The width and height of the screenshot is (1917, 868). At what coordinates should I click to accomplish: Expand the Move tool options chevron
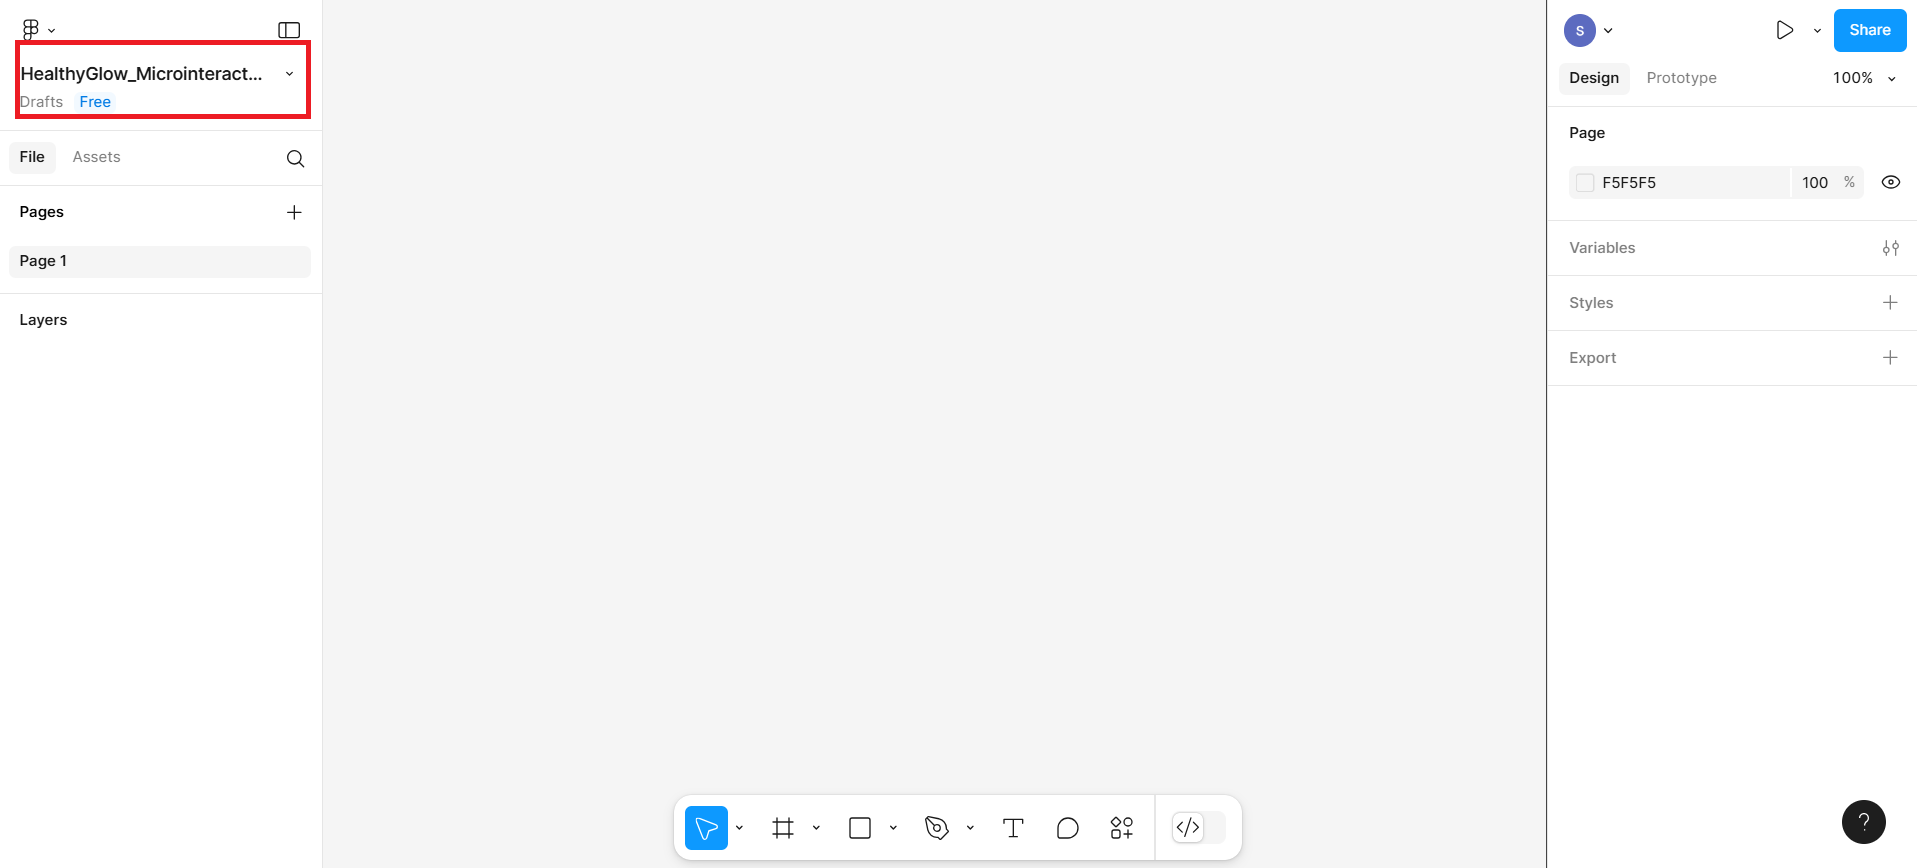[x=739, y=828]
